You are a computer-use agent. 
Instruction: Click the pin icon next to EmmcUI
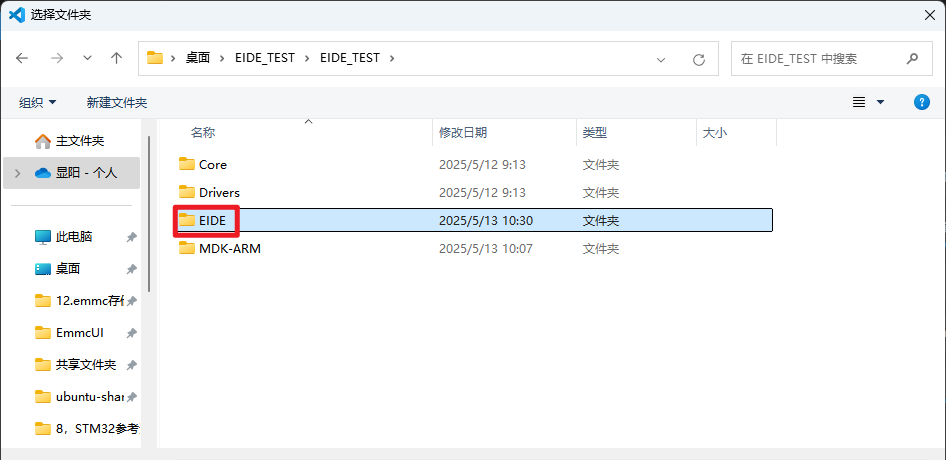click(x=132, y=333)
